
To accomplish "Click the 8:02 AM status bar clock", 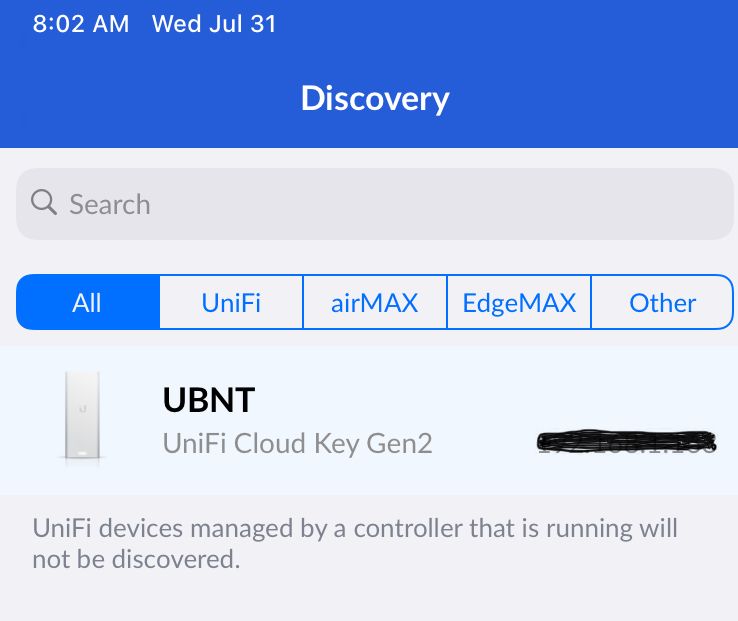I will (x=80, y=24).
